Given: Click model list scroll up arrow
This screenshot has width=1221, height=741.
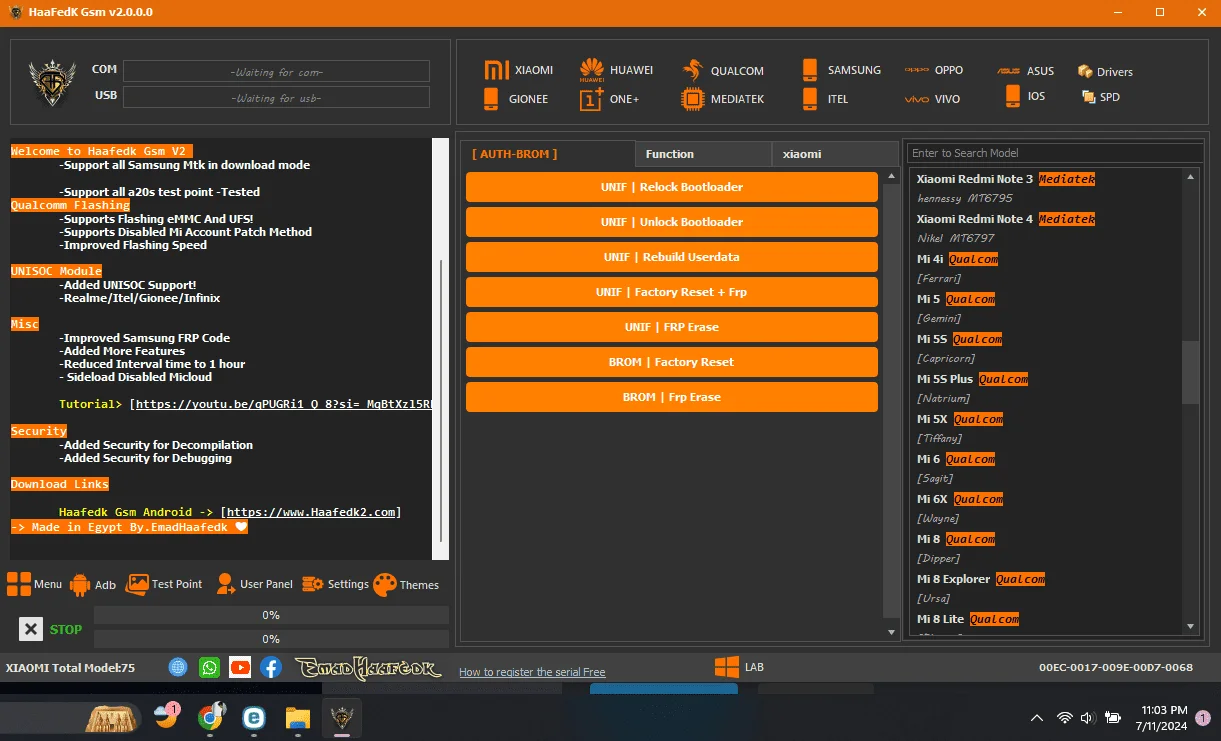Looking at the screenshot, I should tap(1190, 177).
